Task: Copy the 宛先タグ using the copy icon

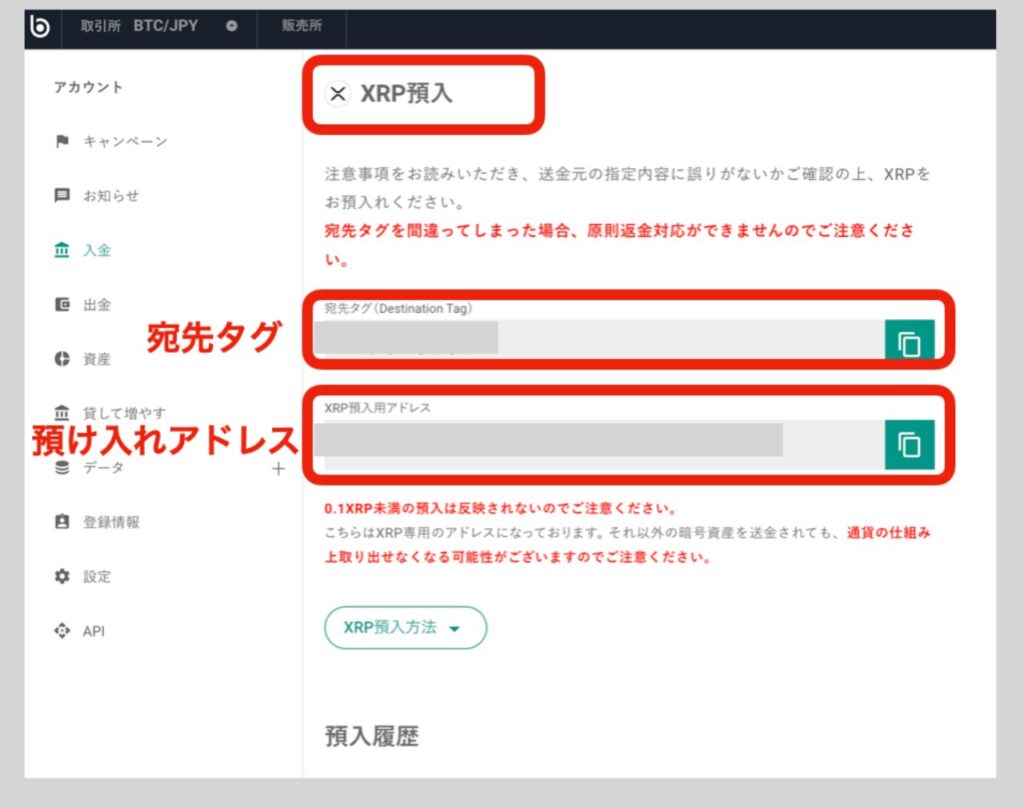Action: [x=911, y=339]
